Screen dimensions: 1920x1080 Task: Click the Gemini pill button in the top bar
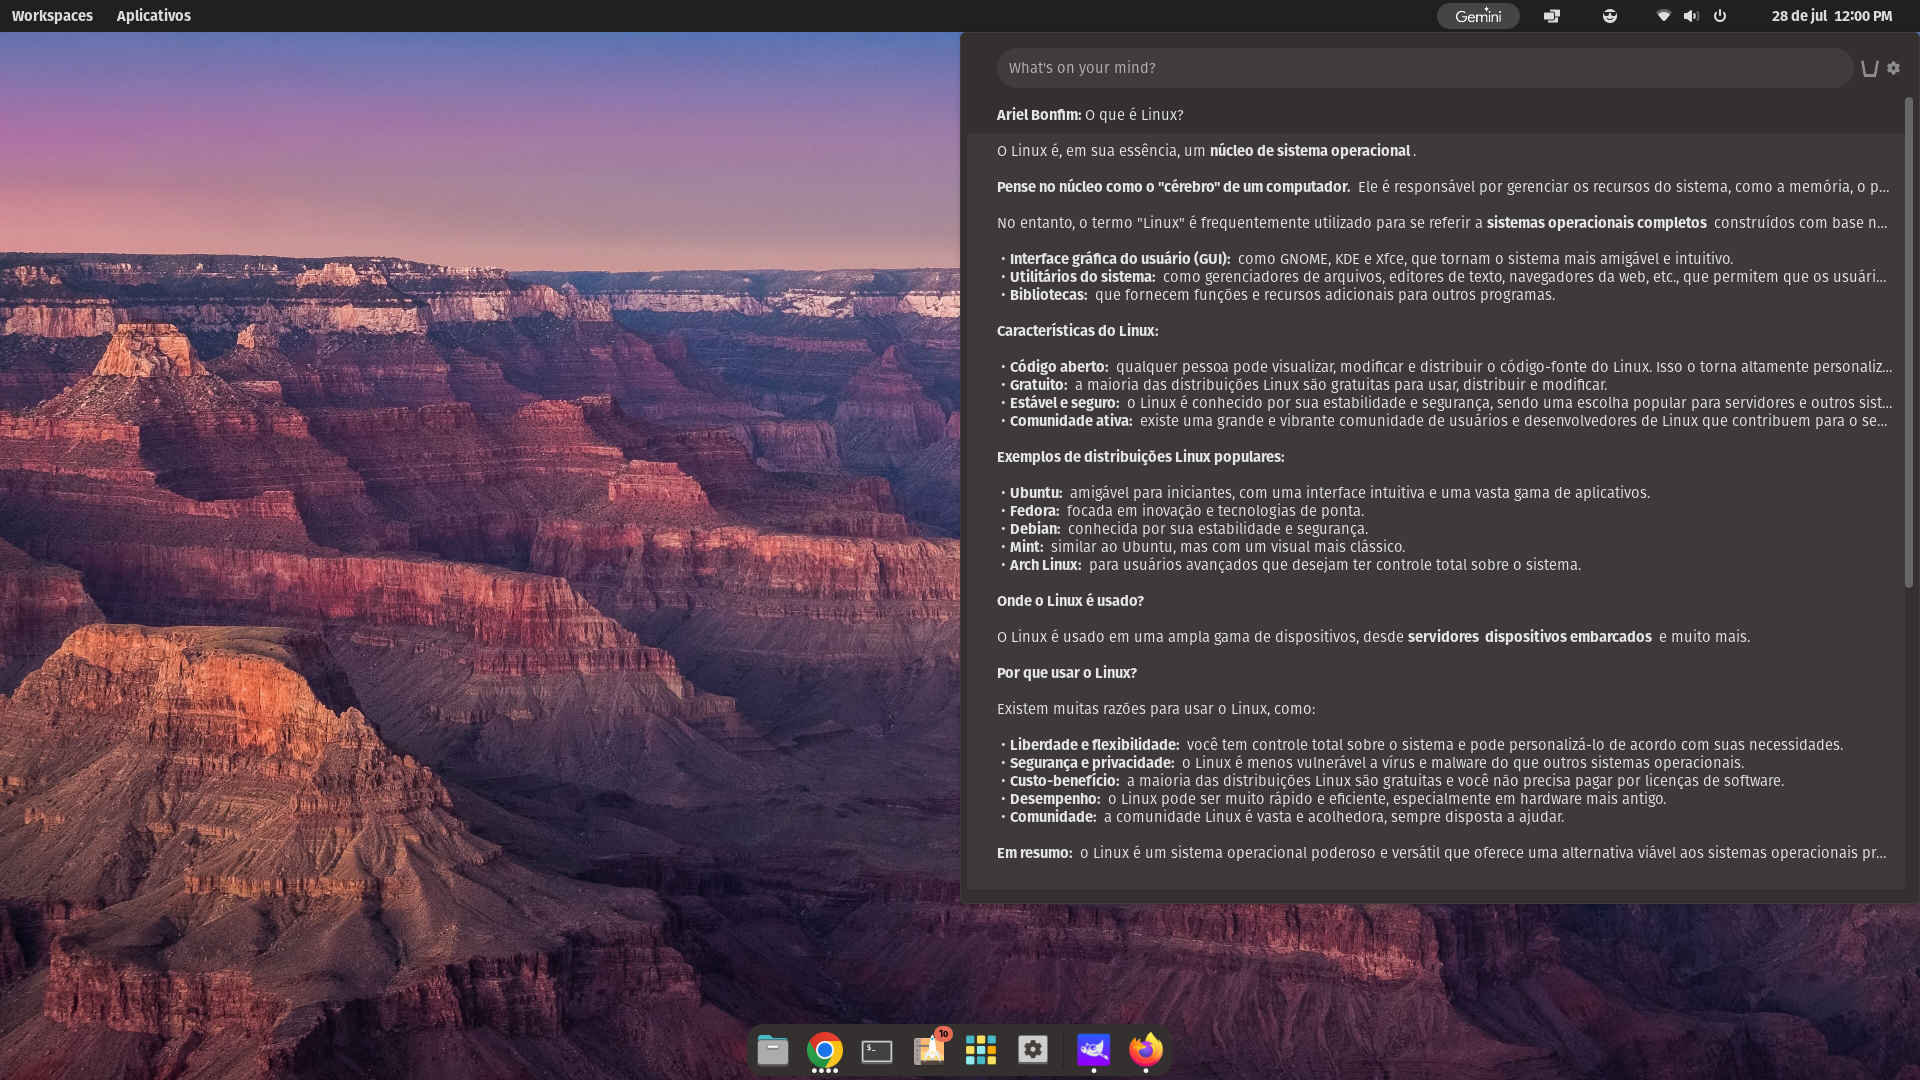(1478, 15)
